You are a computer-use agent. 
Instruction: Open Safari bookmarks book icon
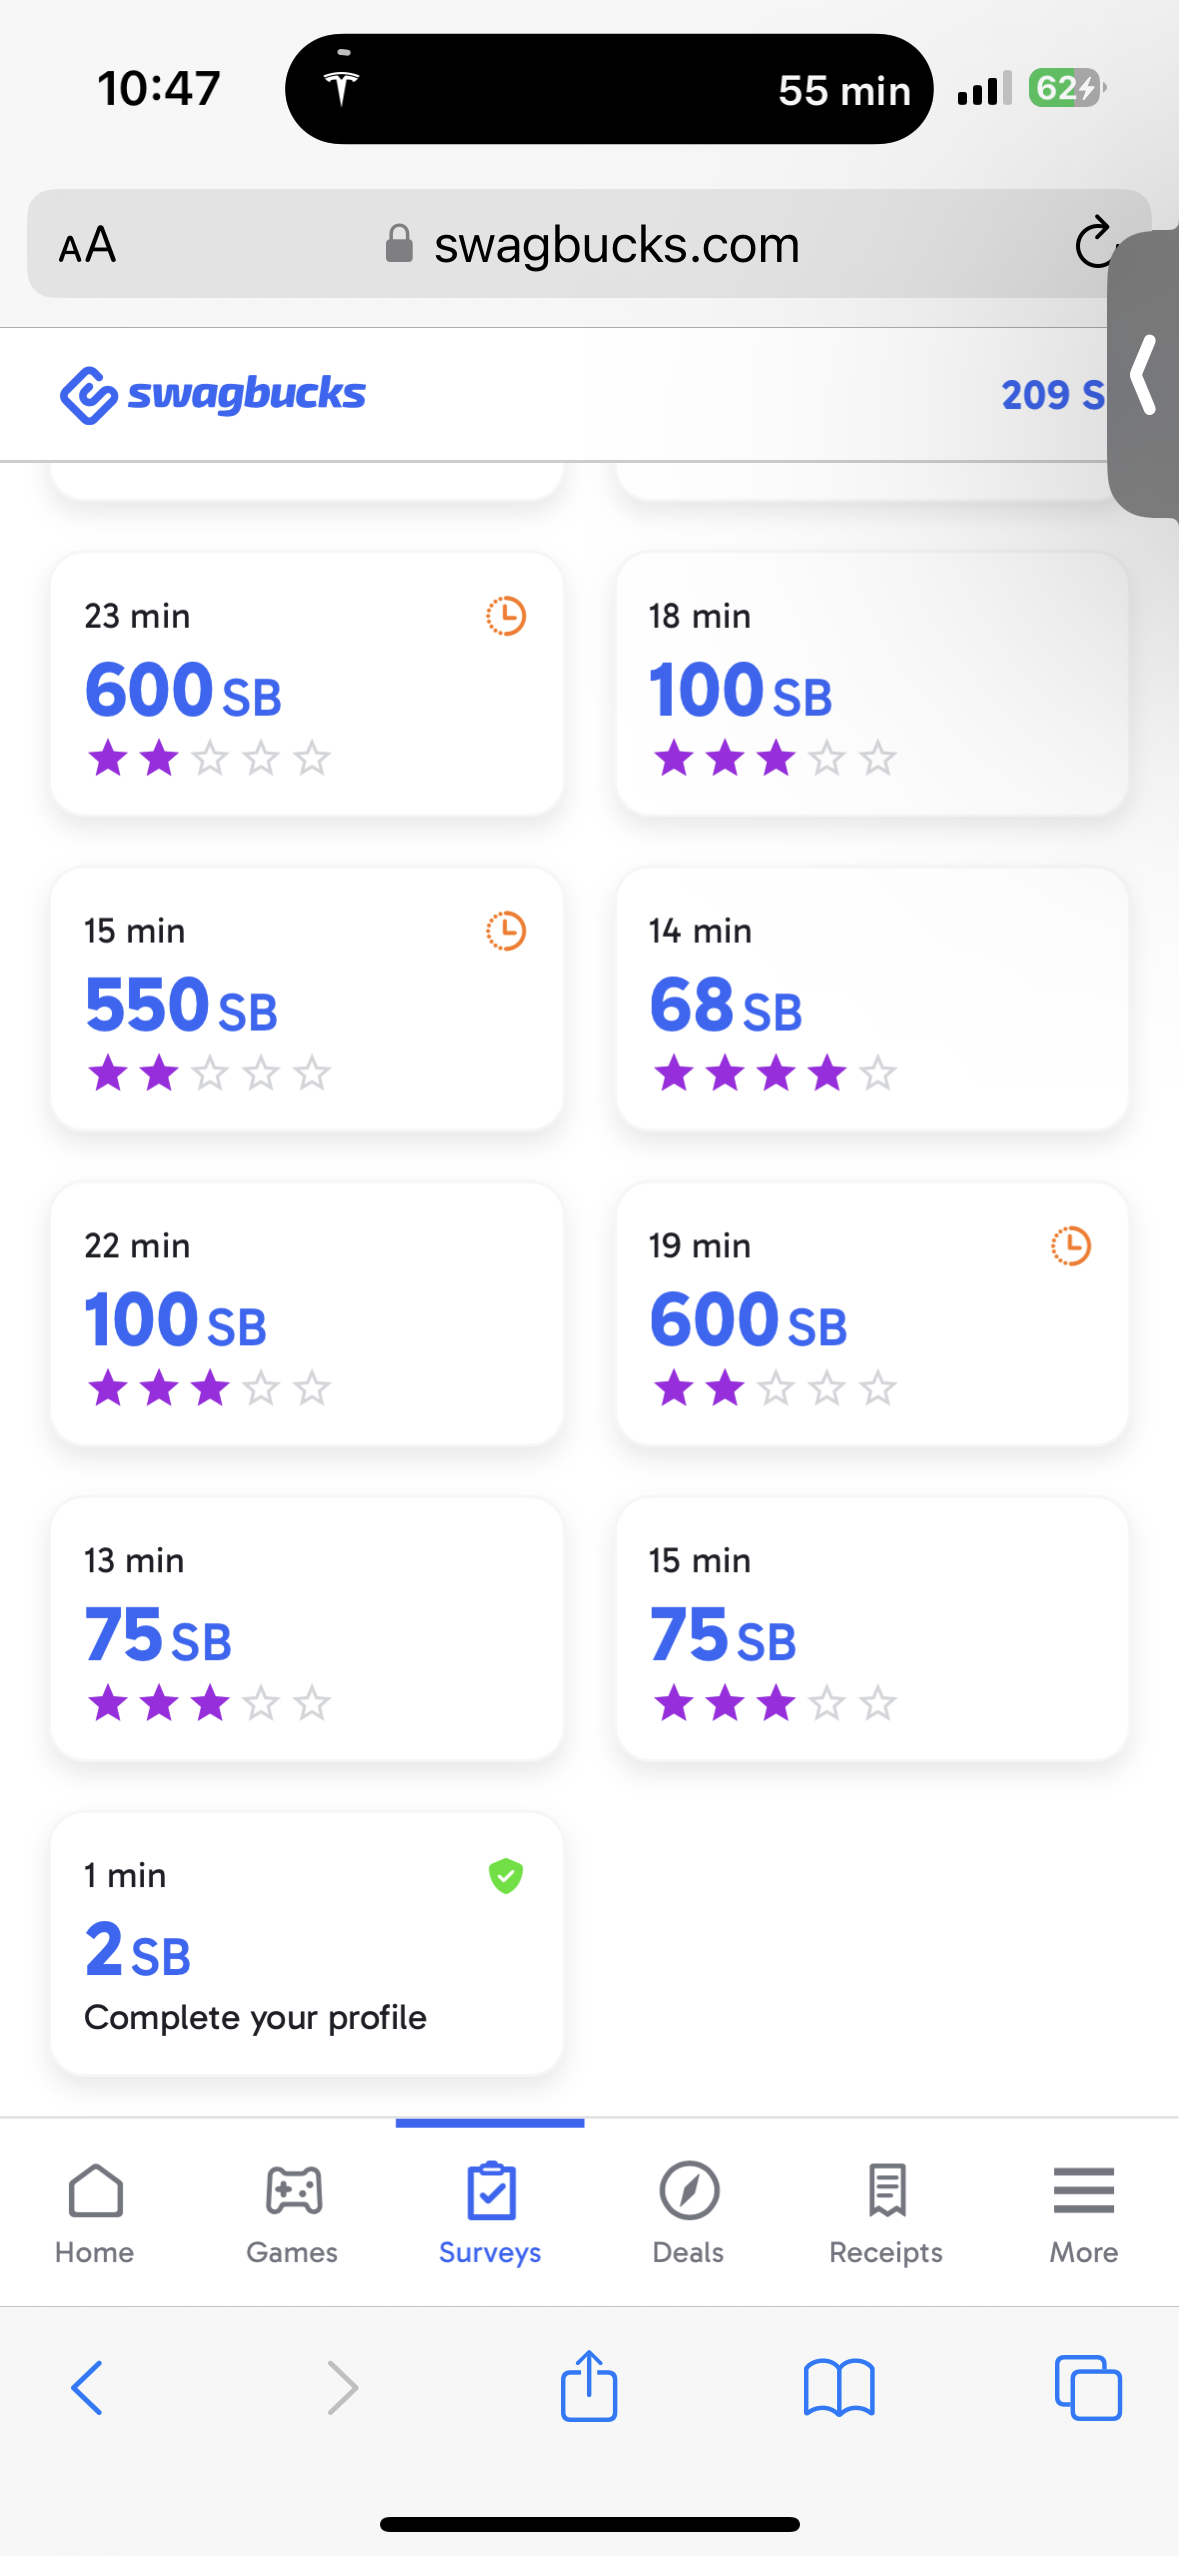(839, 2388)
